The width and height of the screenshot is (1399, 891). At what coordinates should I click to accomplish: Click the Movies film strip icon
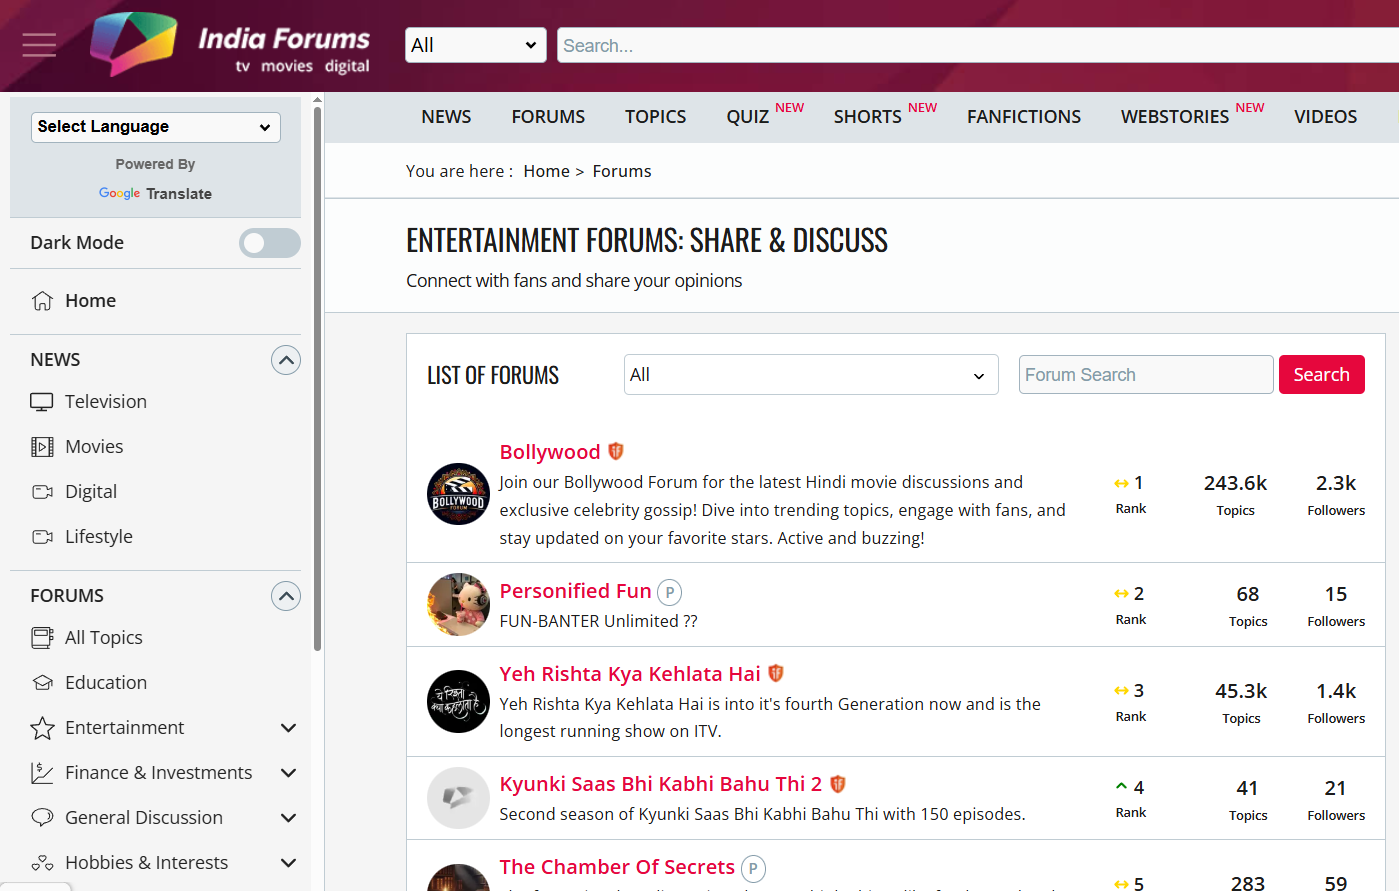pos(42,447)
